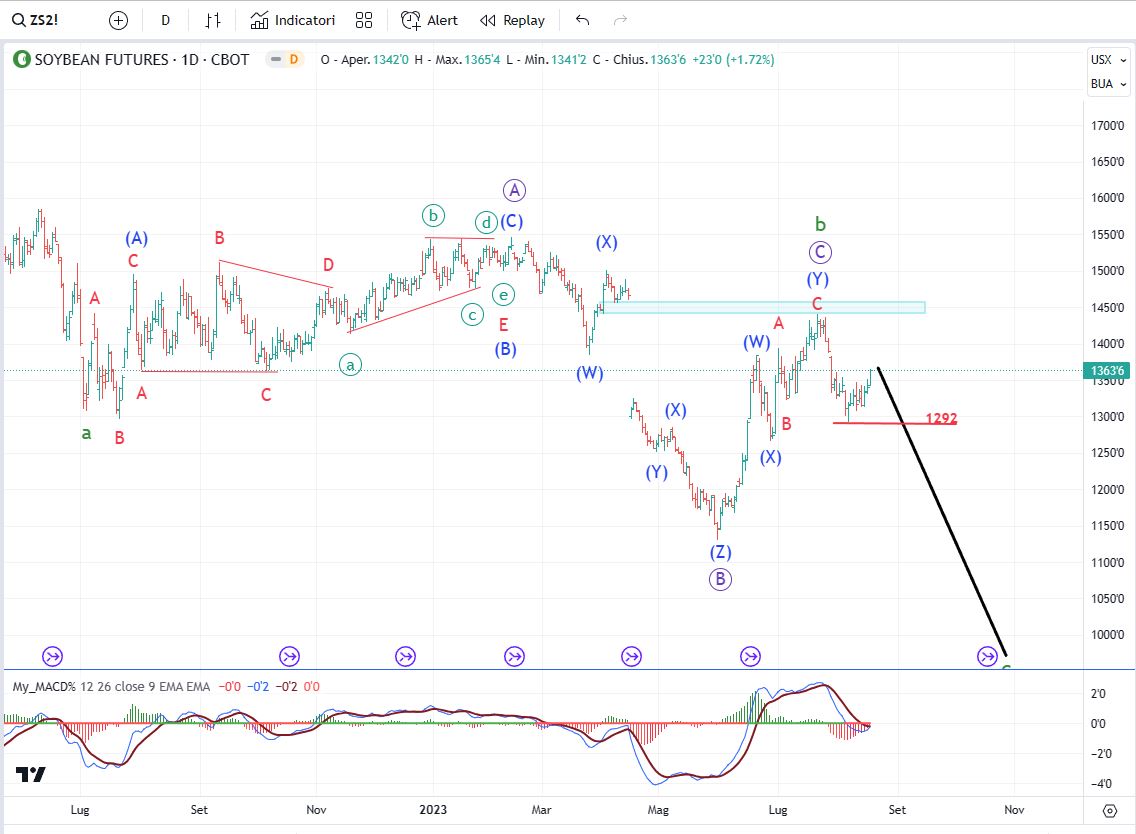
Task: Select the light blue rectangle zone
Action: (x=764, y=307)
